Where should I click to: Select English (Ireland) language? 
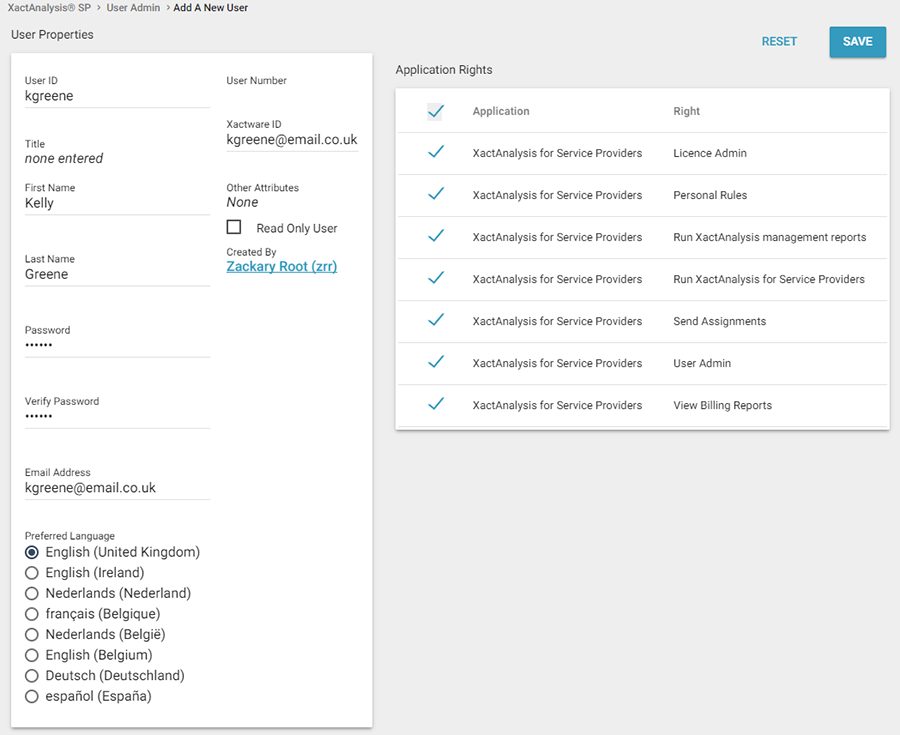pos(32,573)
